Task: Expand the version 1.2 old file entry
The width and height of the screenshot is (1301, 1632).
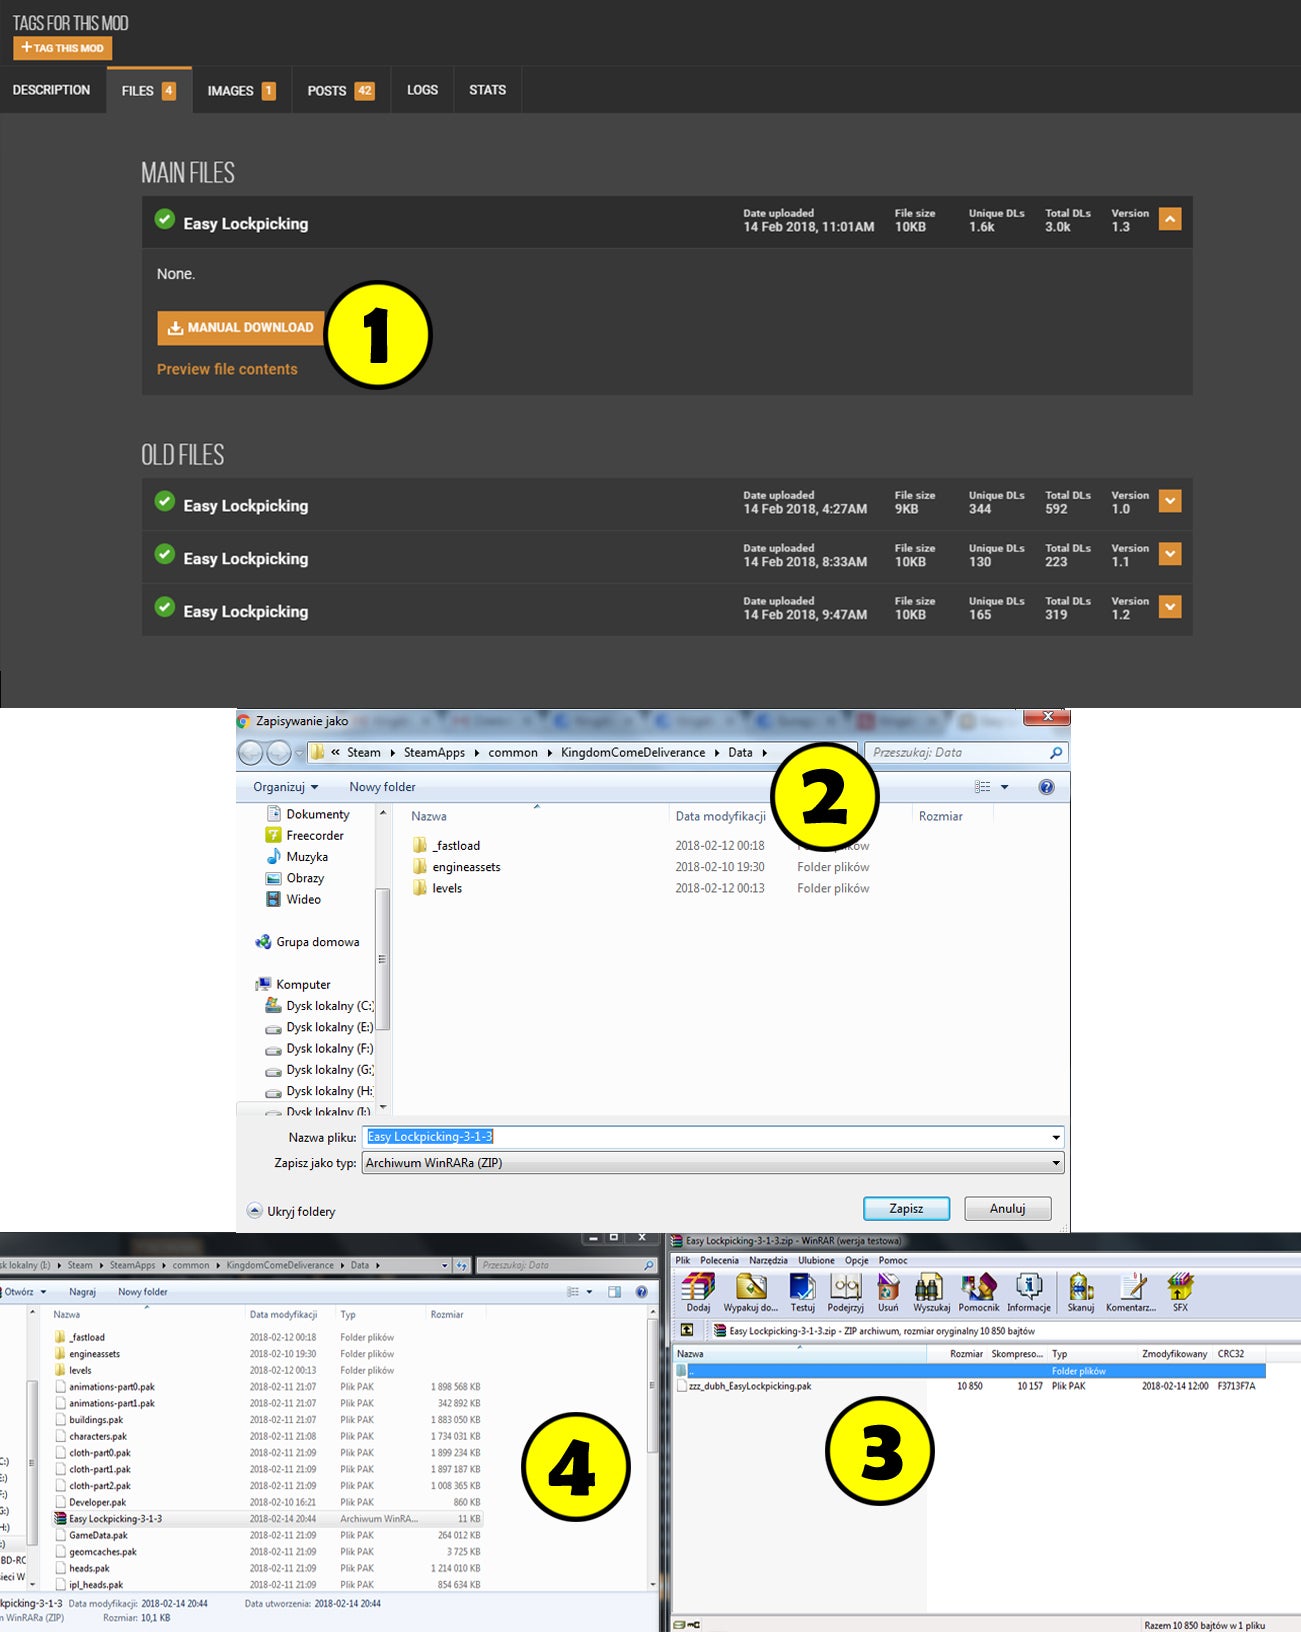Action: (1169, 607)
